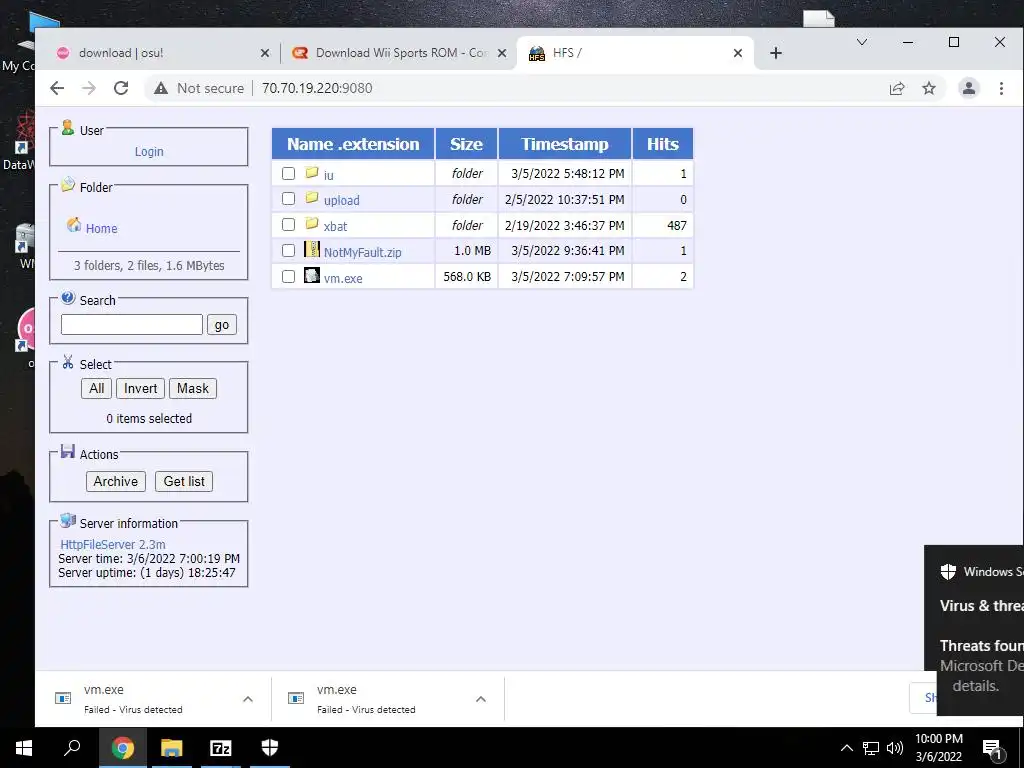Click the search go button
The width and height of the screenshot is (1024, 768).
tap(222, 325)
